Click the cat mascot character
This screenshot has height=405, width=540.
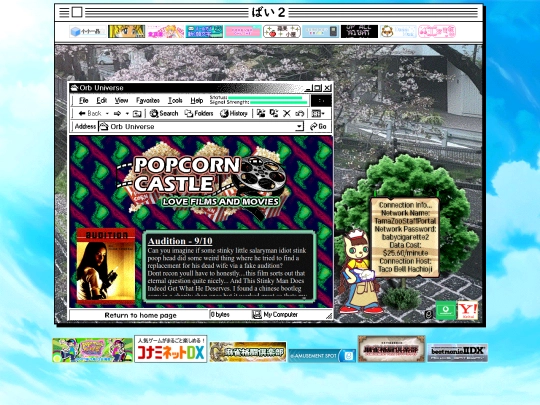(x=360, y=272)
